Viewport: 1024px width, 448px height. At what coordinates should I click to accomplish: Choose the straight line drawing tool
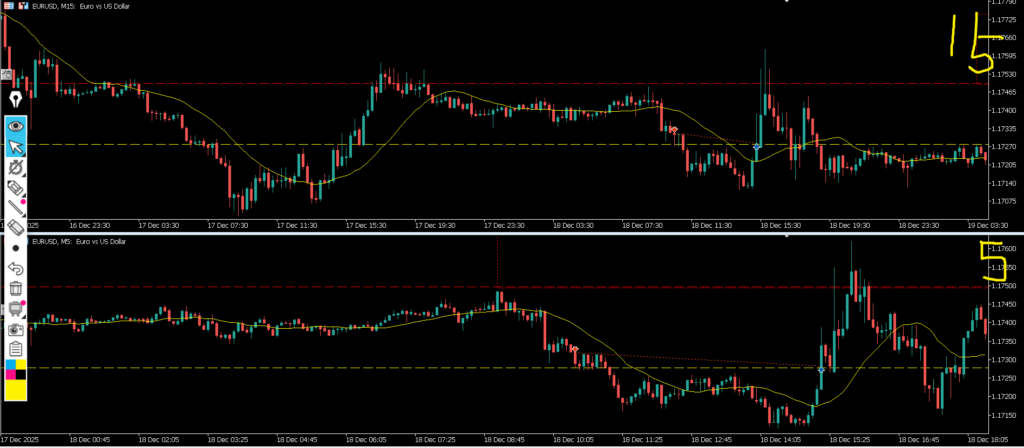pos(16,208)
